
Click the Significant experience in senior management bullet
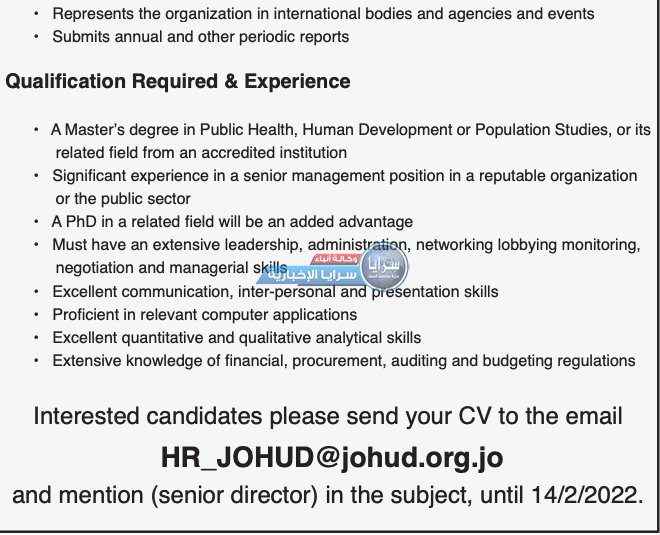(x=345, y=176)
